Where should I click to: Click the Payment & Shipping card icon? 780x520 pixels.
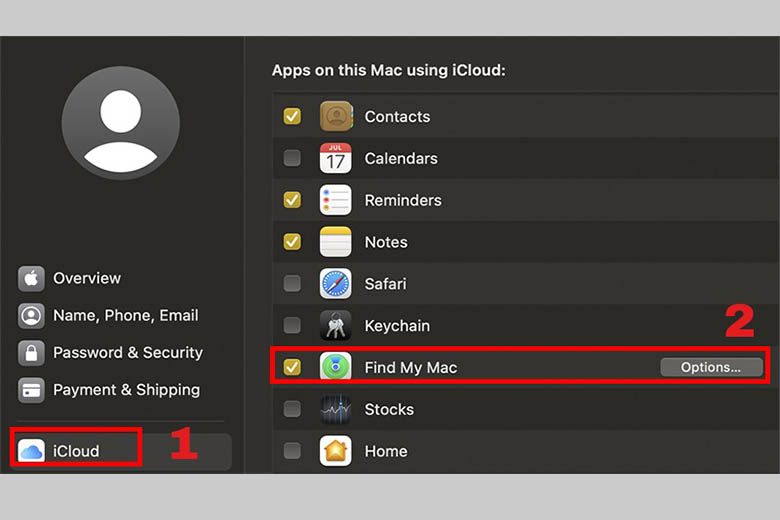(x=31, y=390)
